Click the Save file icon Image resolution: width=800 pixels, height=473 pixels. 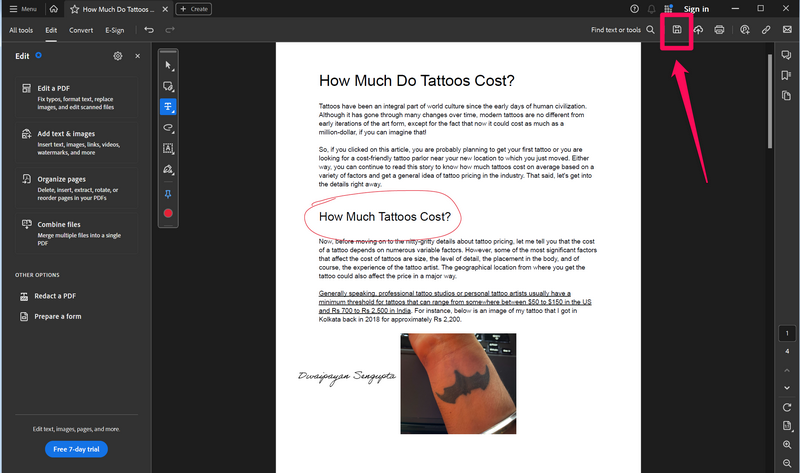pyautogui.click(x=677, y=30)
